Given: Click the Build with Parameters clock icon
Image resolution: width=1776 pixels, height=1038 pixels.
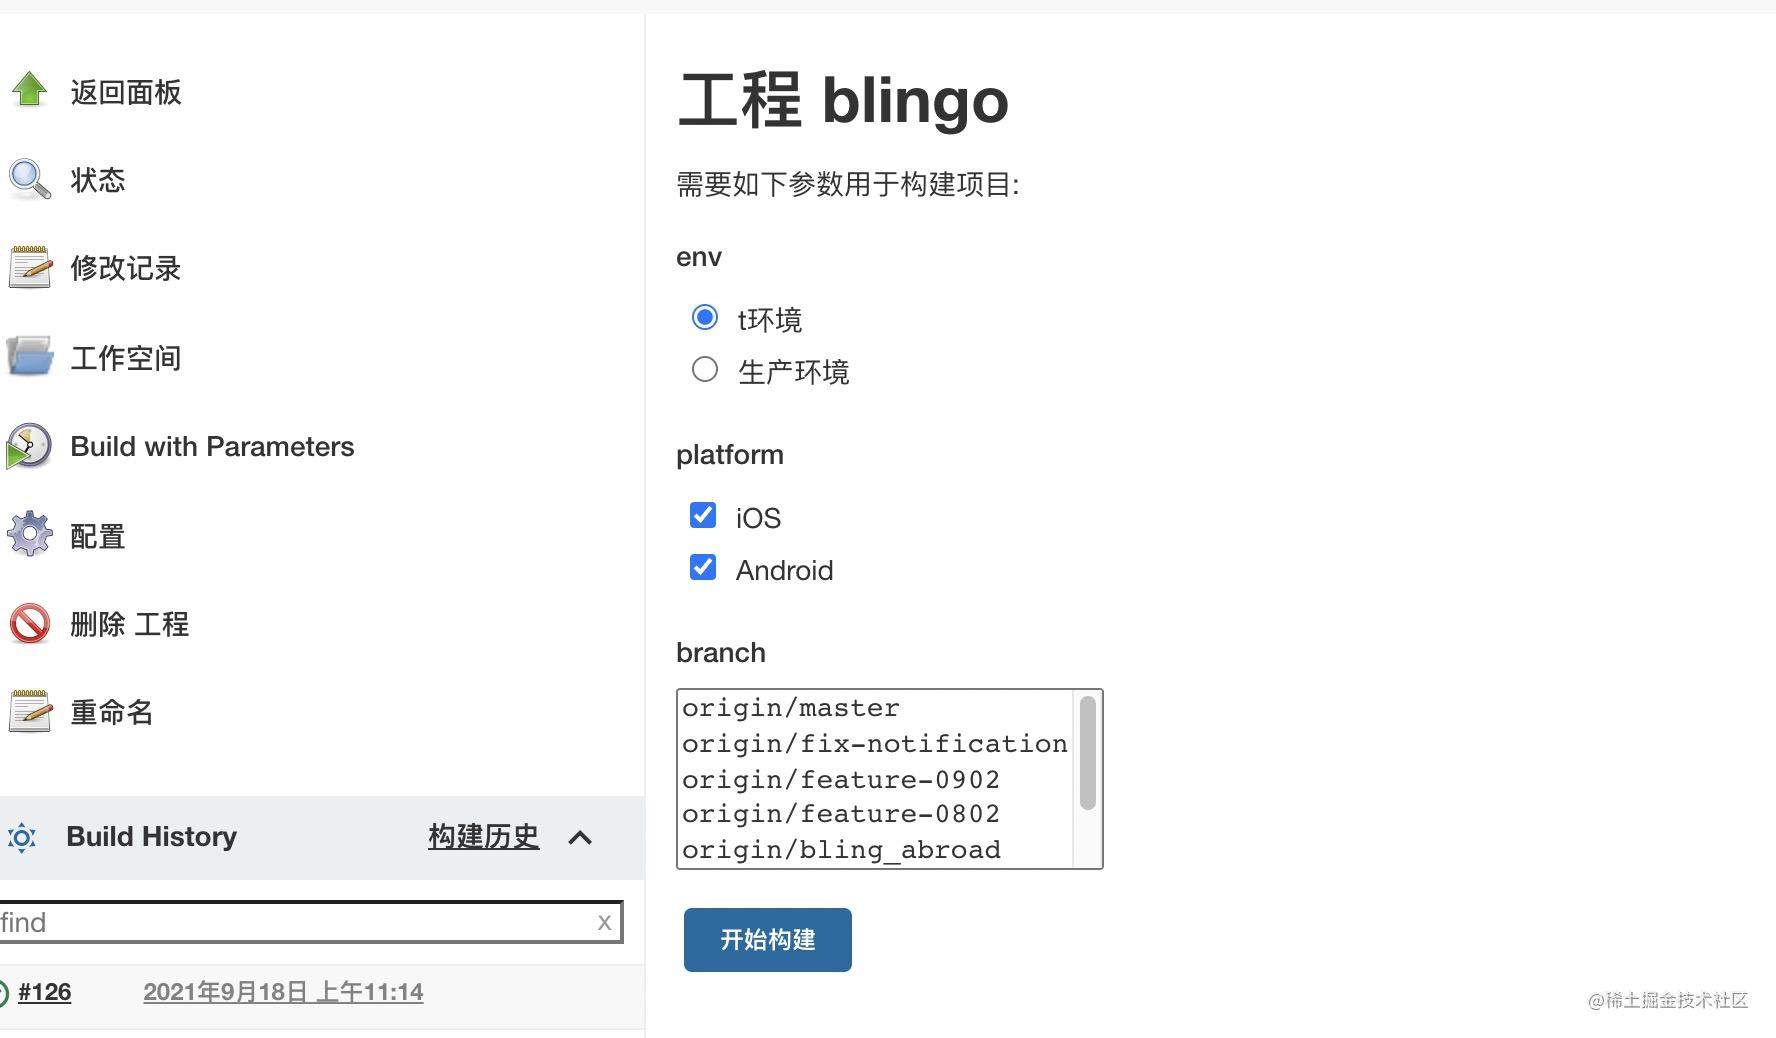Looking at the screenshot, I should pos(29,446).
